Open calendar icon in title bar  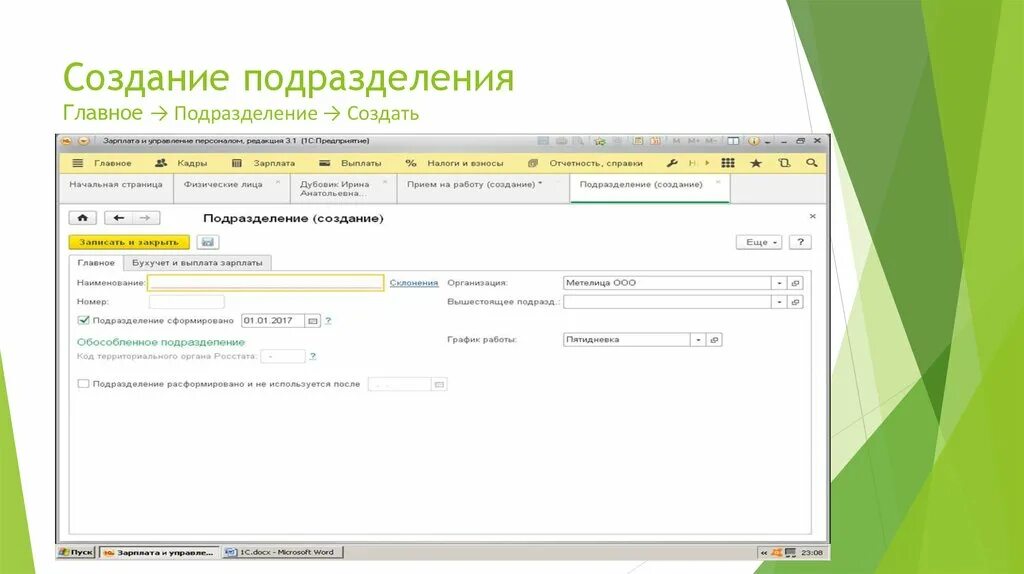(x=655, y=141)
